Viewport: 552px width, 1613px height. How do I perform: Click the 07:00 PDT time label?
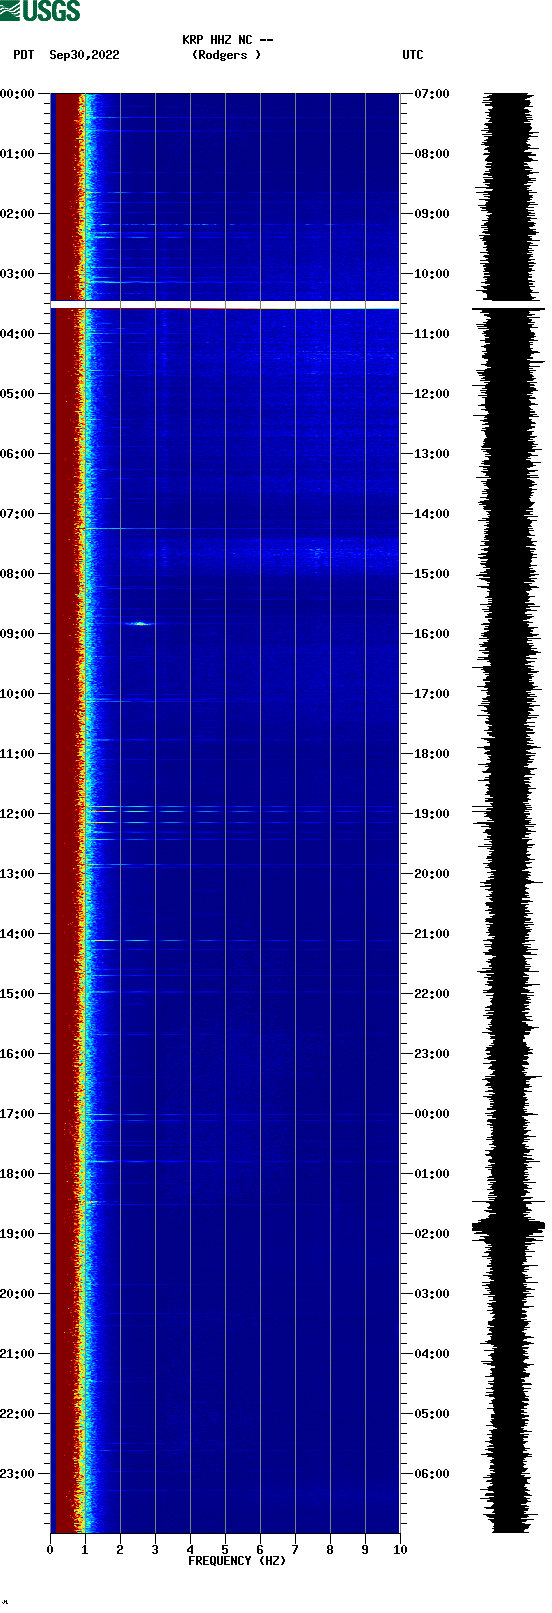17,514
